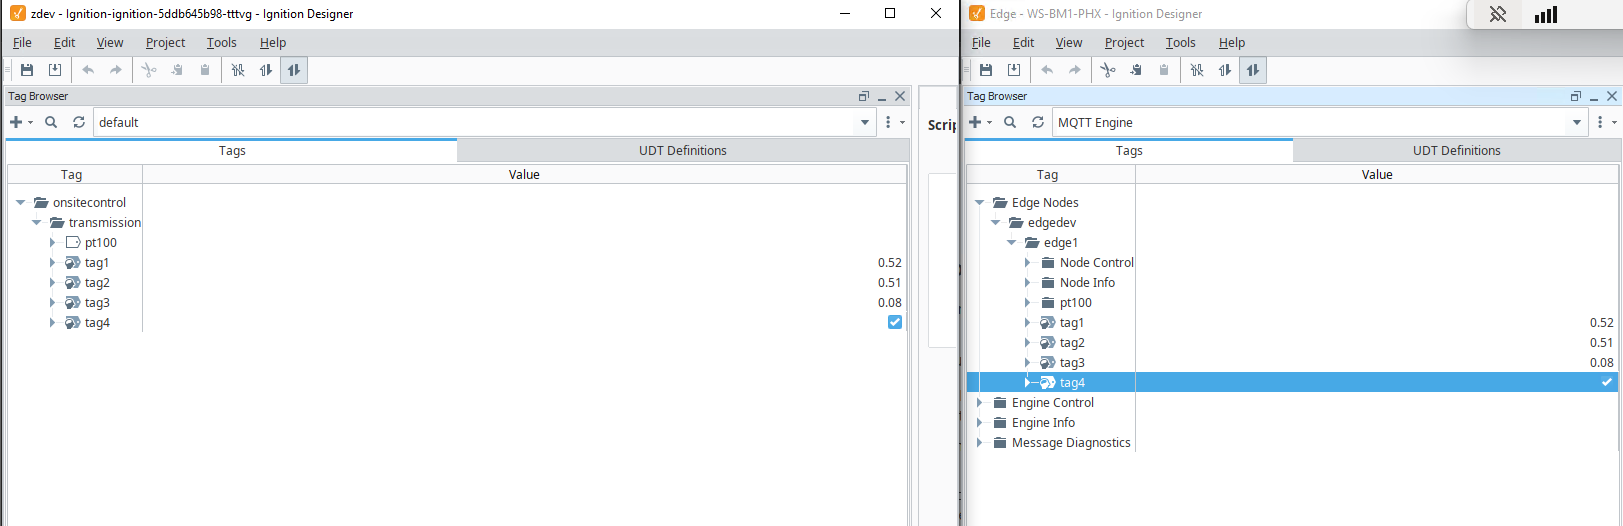Set comm Read-Only mode in zdev toolbar
This screenshot has height=526, width=1623.
click(266, 70)
